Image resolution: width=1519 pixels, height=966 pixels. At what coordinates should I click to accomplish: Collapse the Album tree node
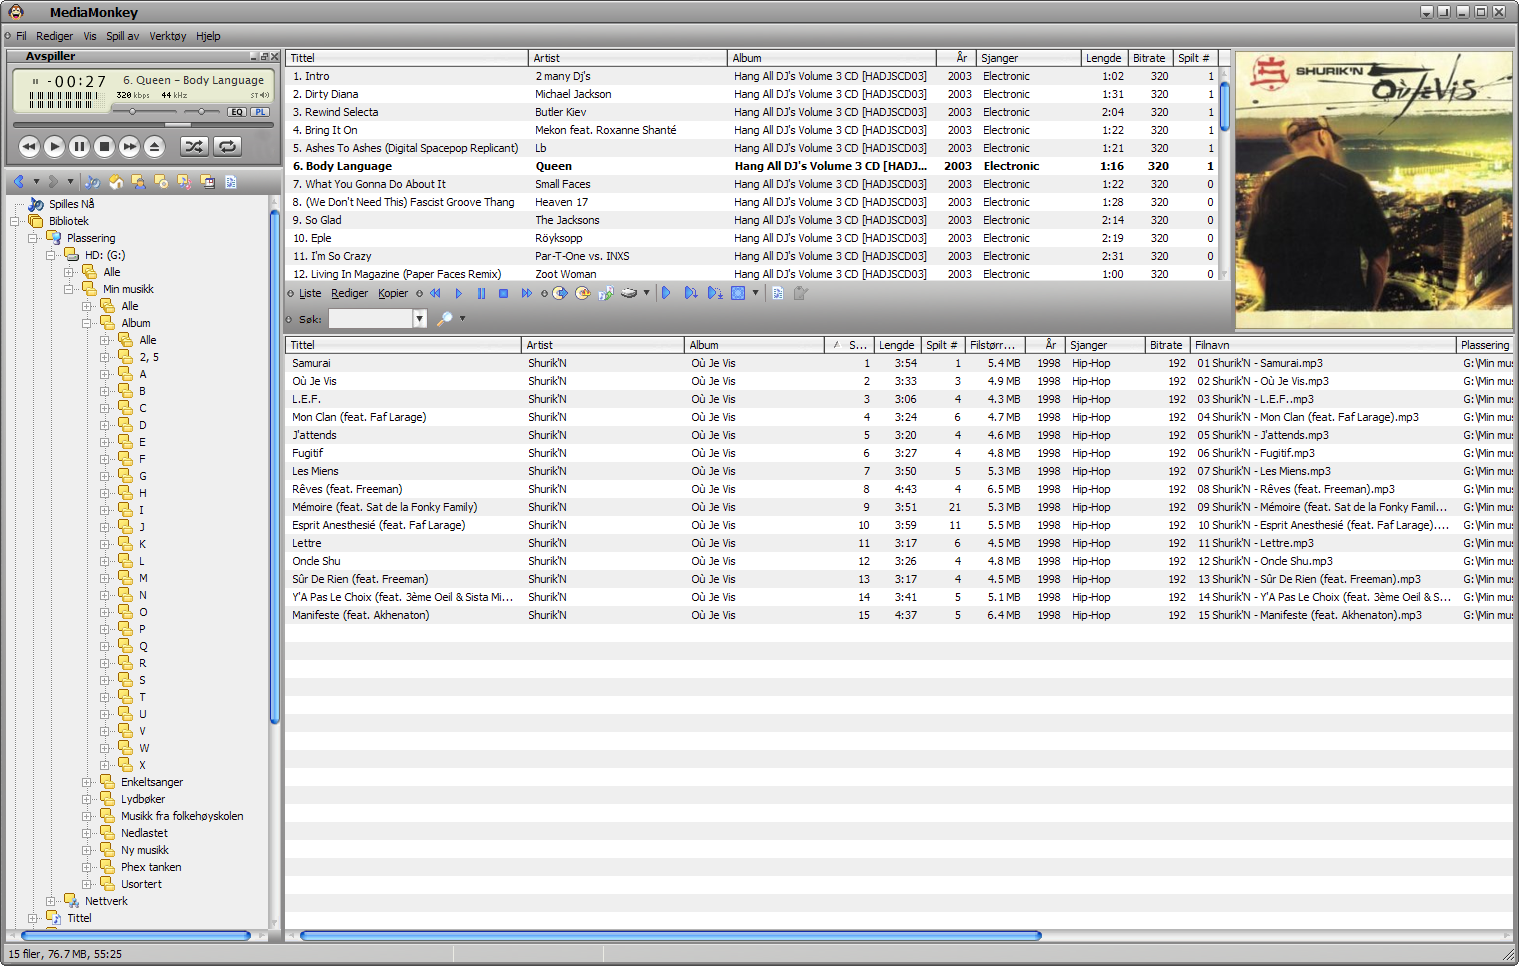[x=87, y=323]
